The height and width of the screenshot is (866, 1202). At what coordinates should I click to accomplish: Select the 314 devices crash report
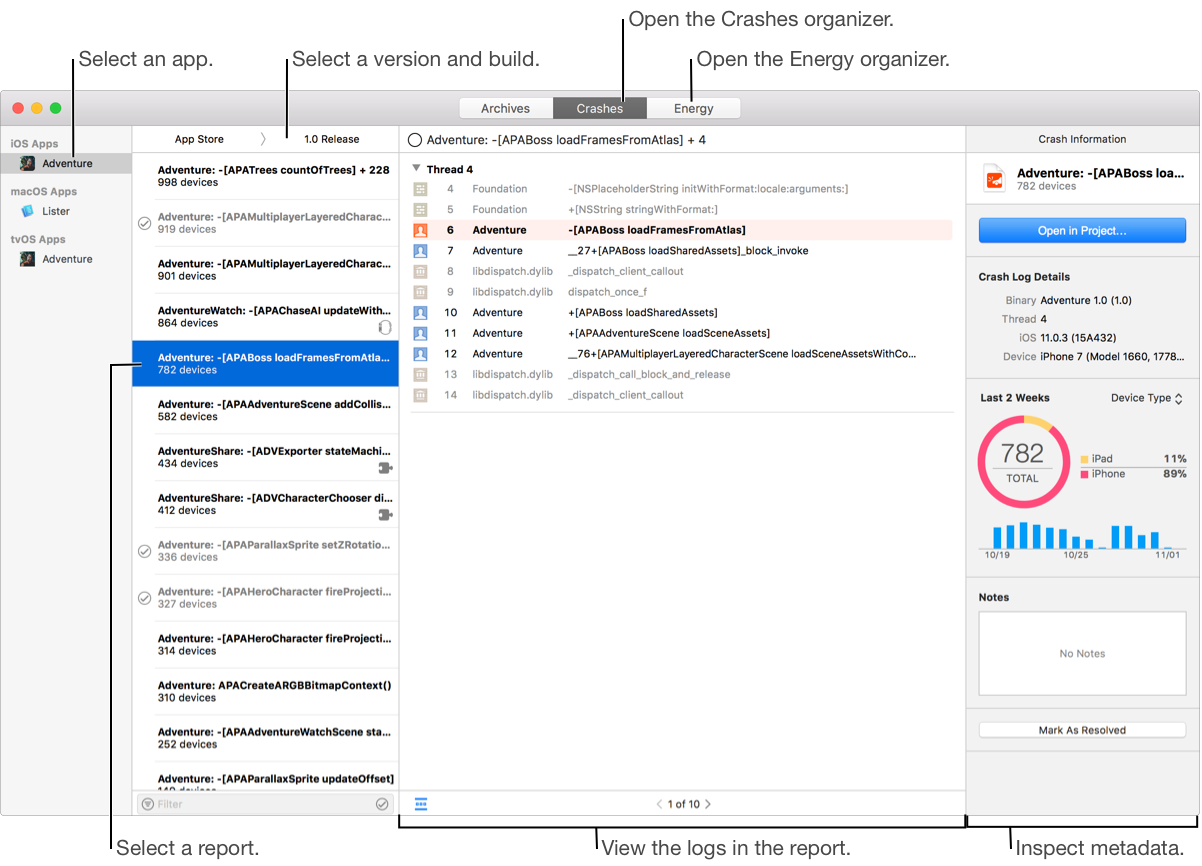click(266, 644)
